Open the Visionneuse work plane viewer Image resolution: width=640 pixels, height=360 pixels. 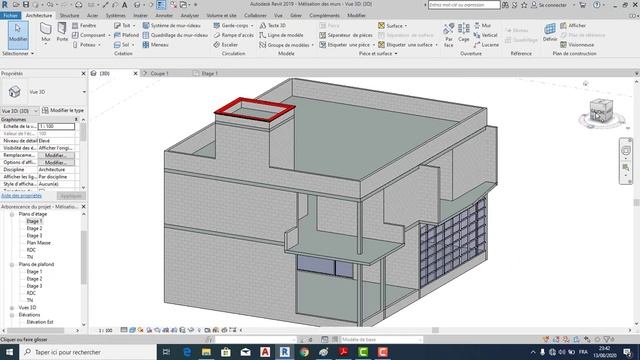pos(577,45)
